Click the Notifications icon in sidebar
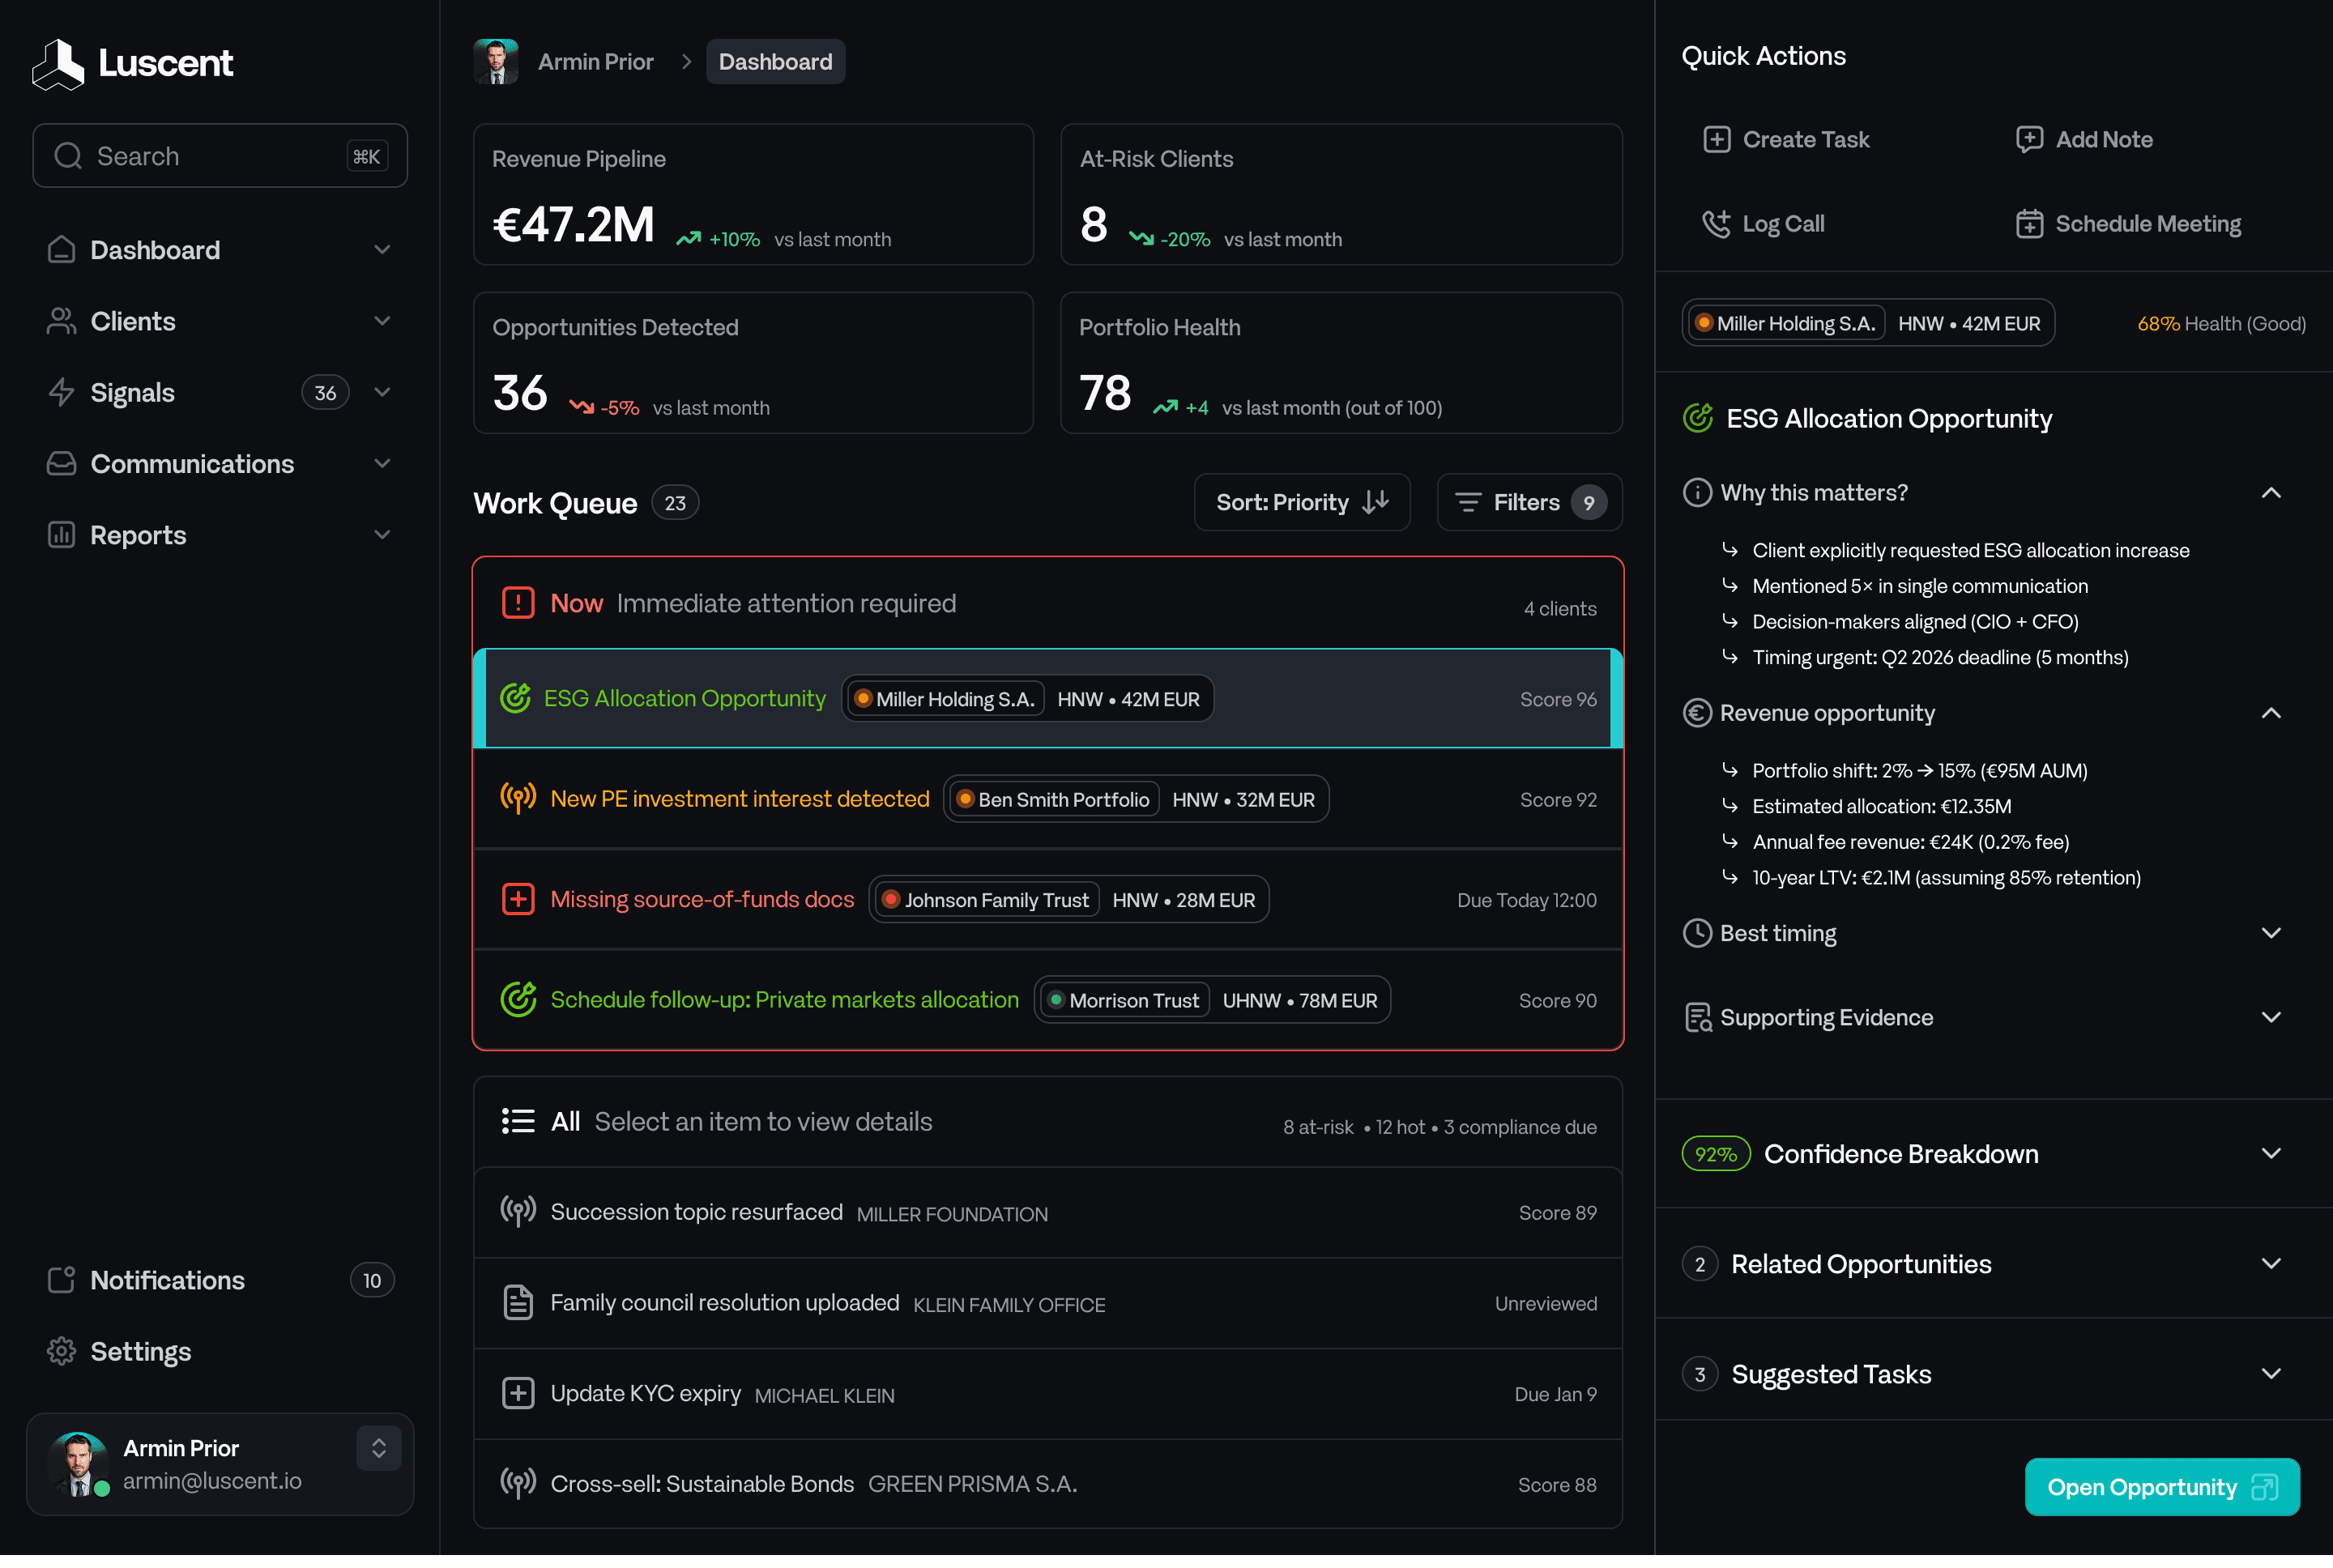This screenshot has width=2333, height=1568. (x=61, y=1280)
